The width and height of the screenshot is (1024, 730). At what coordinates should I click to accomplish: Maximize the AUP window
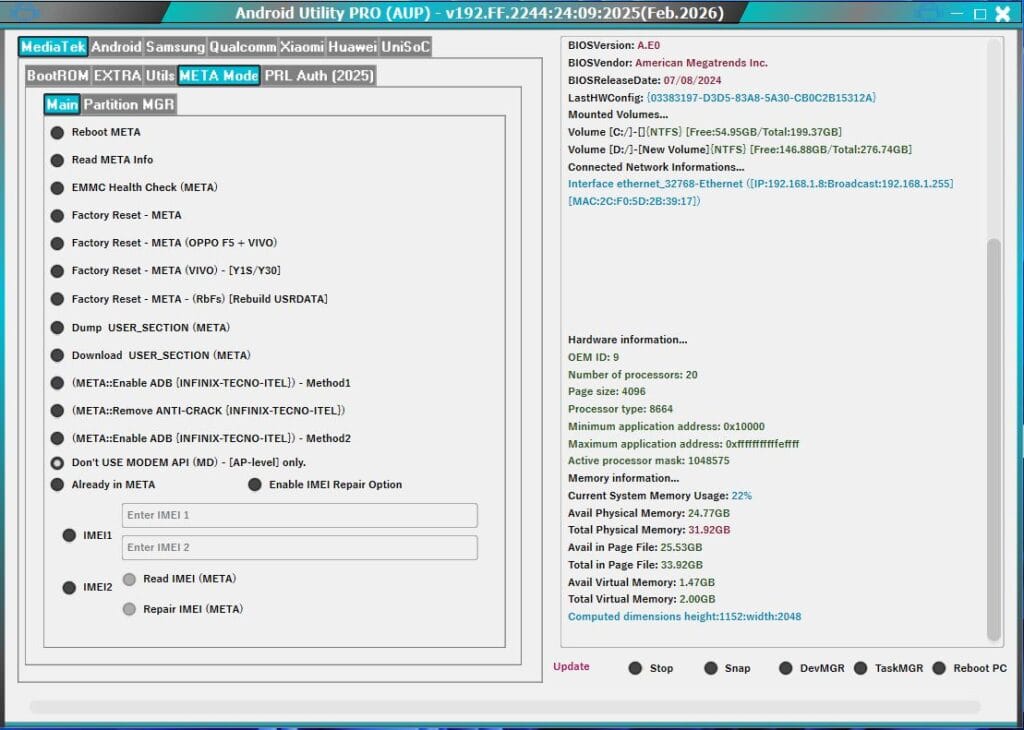click(980, 14)
